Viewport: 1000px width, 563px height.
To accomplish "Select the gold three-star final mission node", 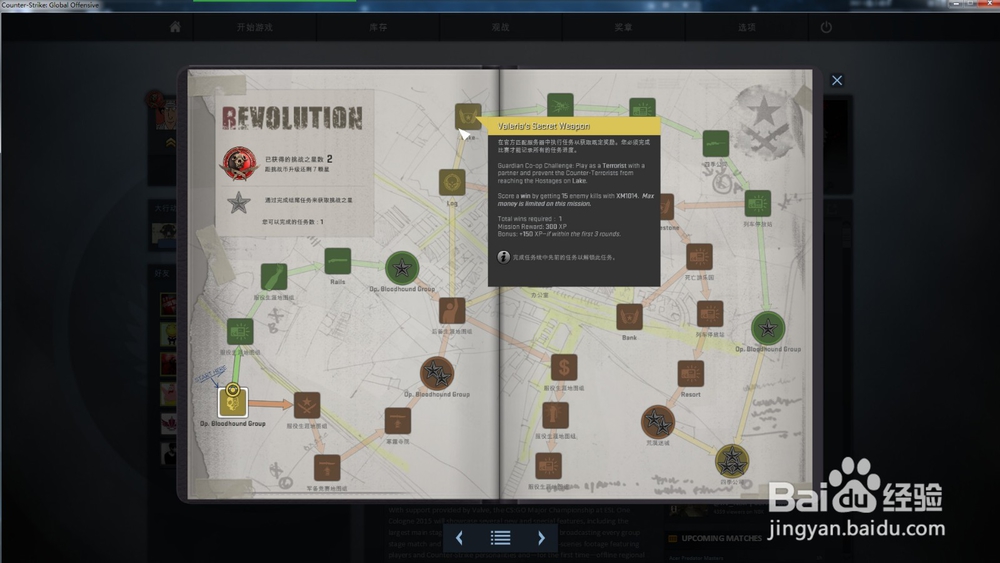I will pyautogui.click(x=732, y=461).
